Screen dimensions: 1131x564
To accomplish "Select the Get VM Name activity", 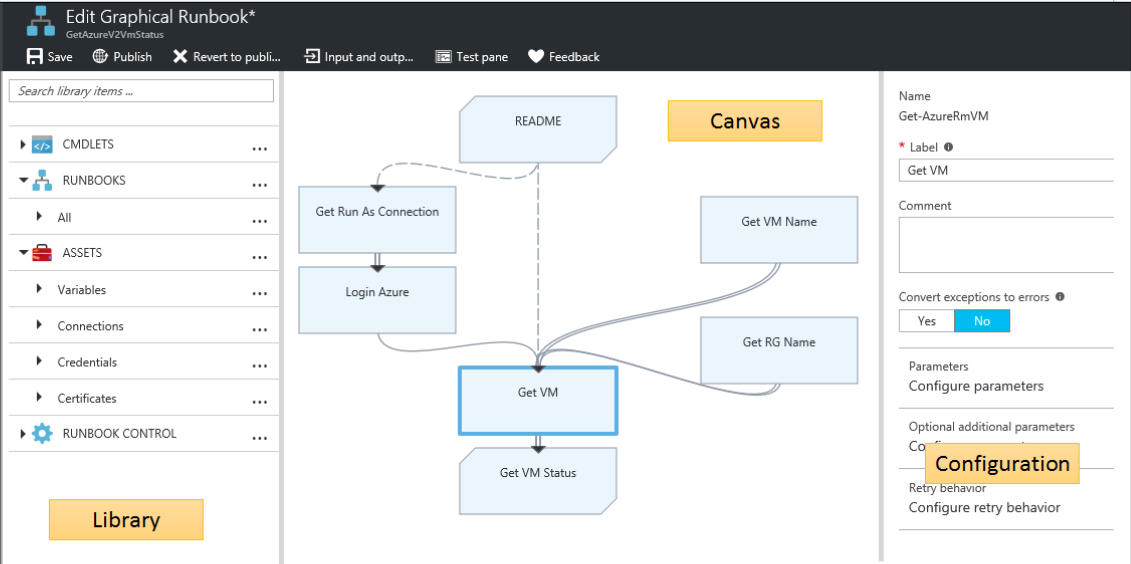I will (x=779, y=229).
